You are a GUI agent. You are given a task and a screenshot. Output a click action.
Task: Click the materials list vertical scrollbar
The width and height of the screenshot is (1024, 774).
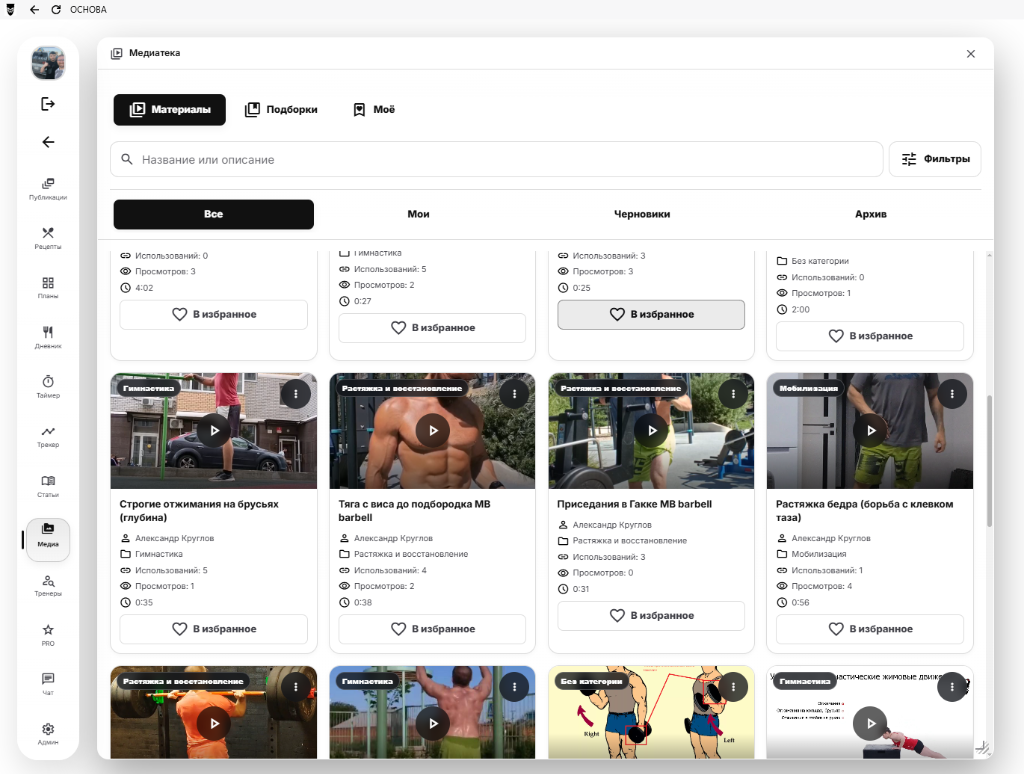pos(989,460)
